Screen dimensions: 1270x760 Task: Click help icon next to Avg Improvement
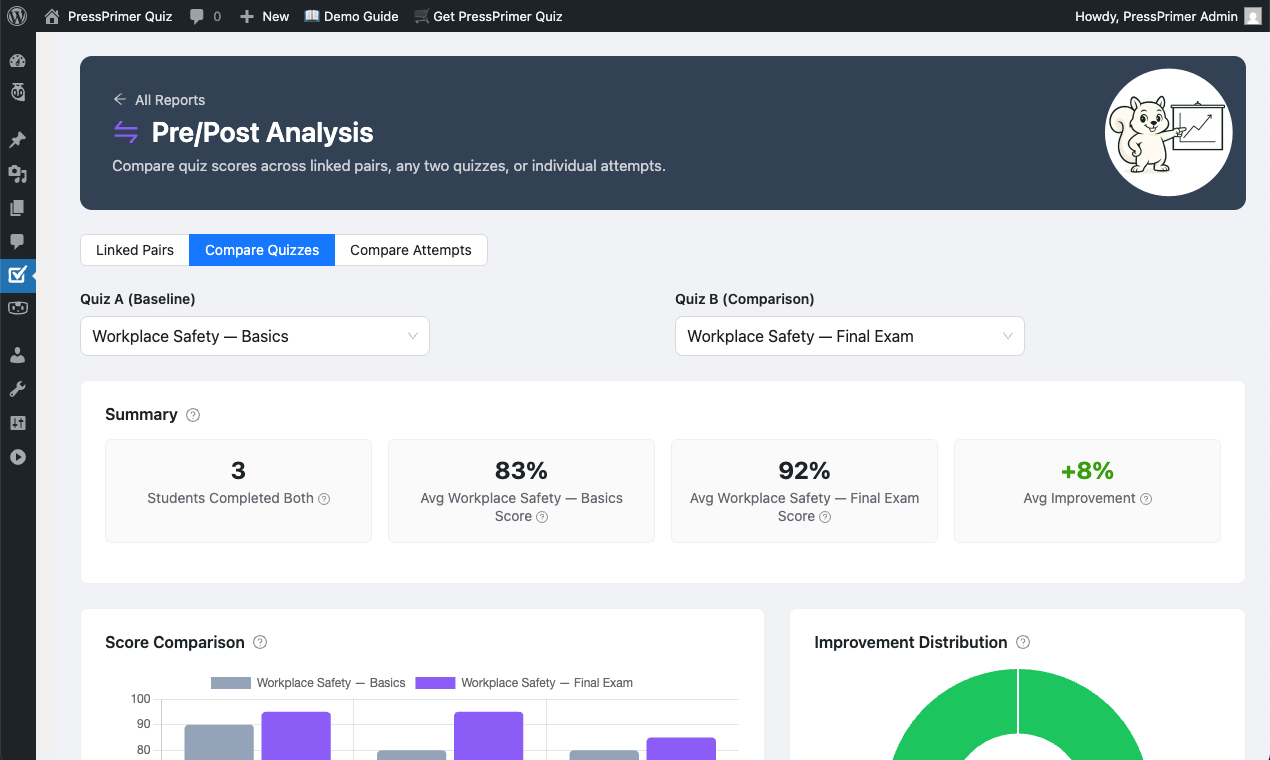[x=1146, y=499]
